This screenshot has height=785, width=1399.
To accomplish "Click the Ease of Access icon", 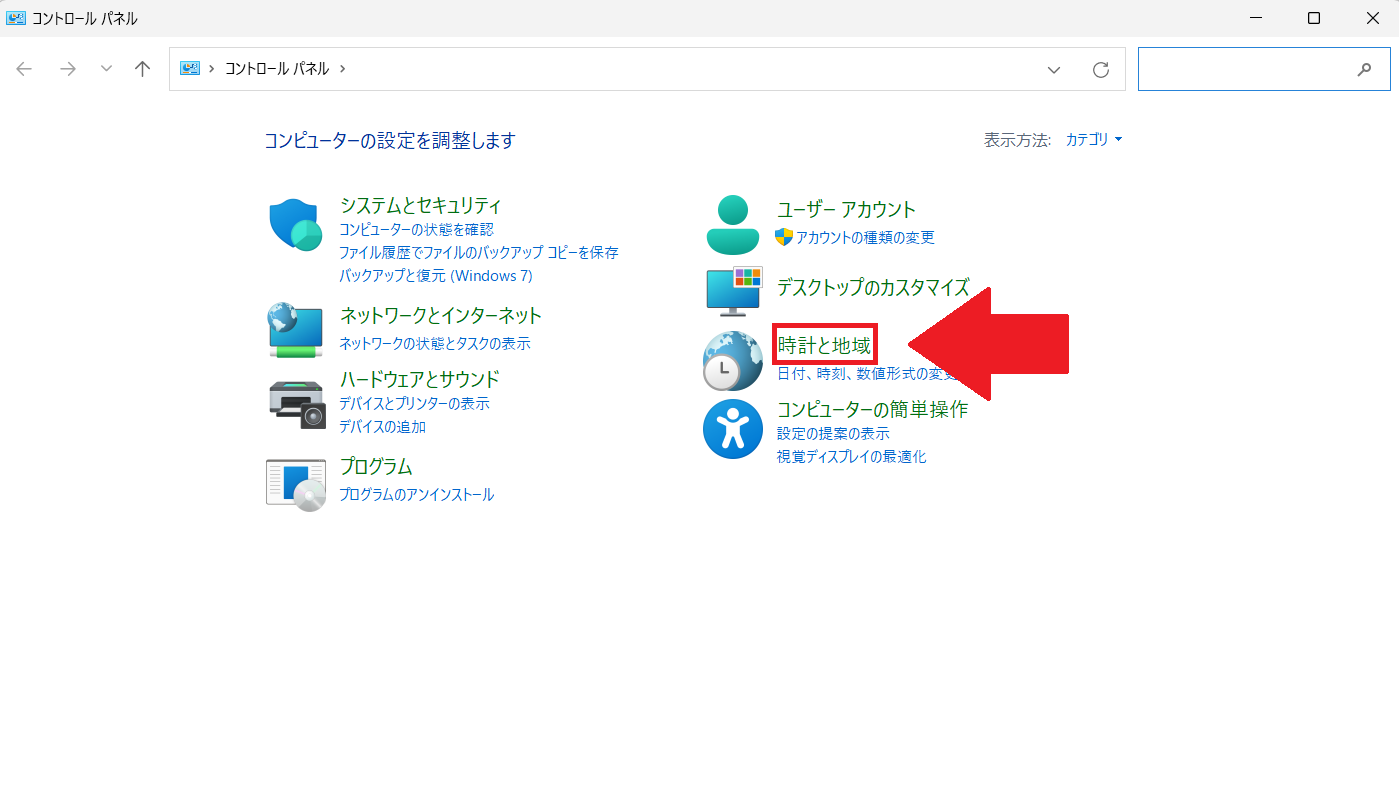I will (x=733, y=429).
